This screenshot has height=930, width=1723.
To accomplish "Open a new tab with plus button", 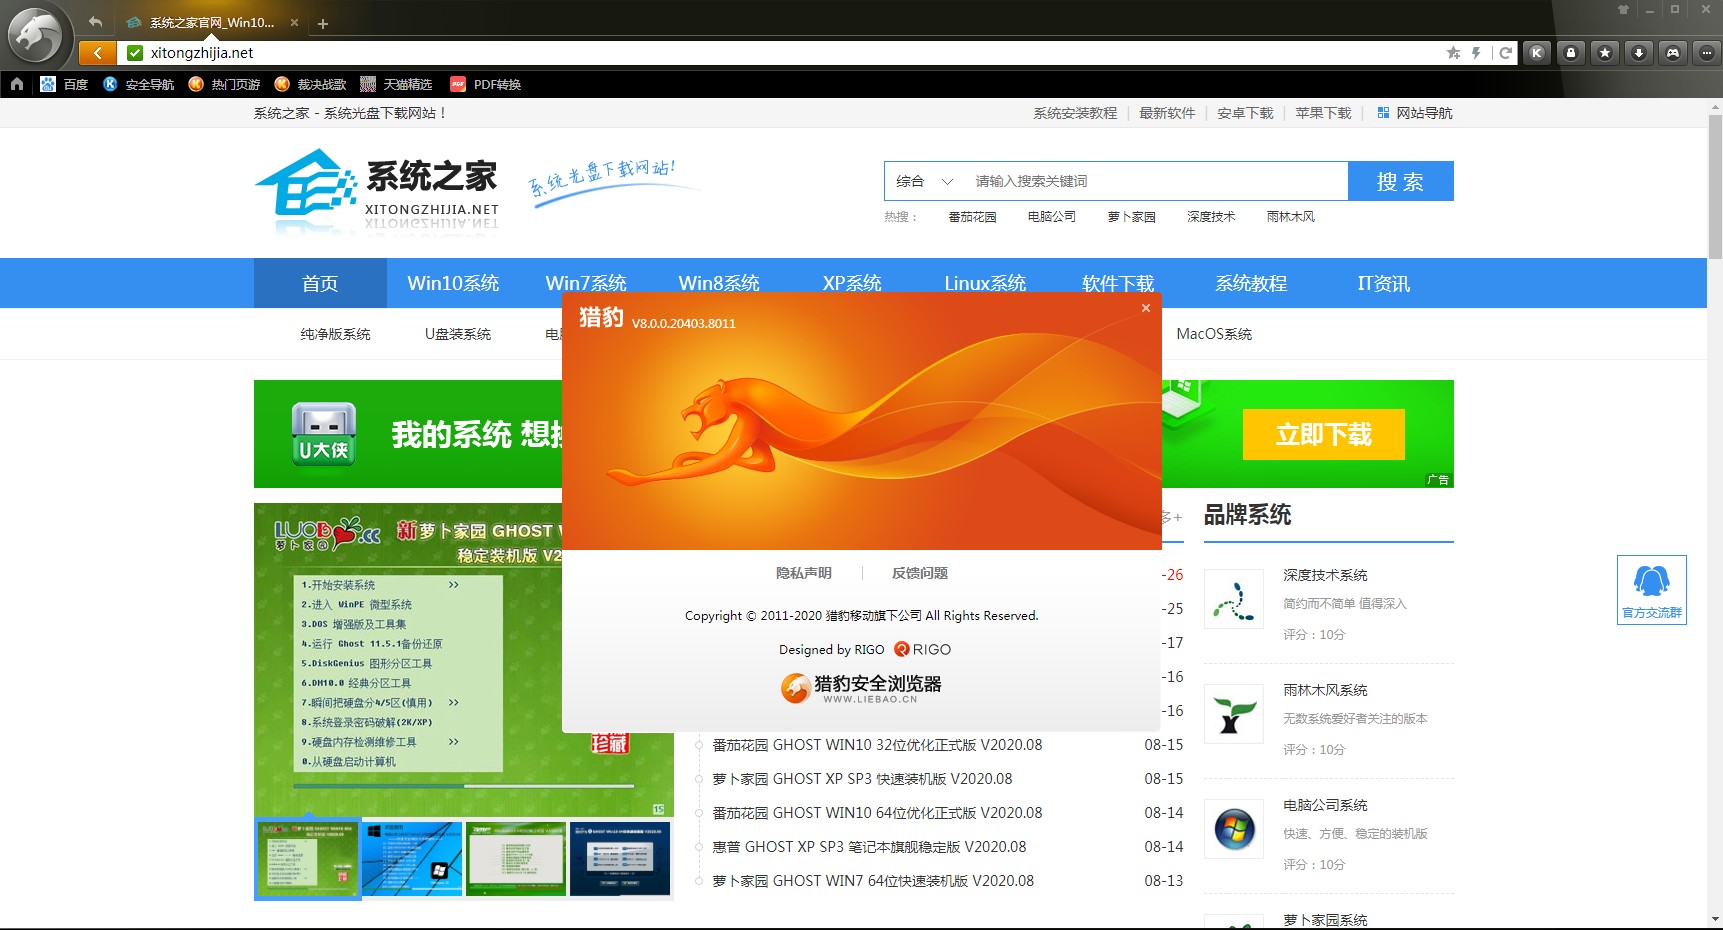I will 323,23.
